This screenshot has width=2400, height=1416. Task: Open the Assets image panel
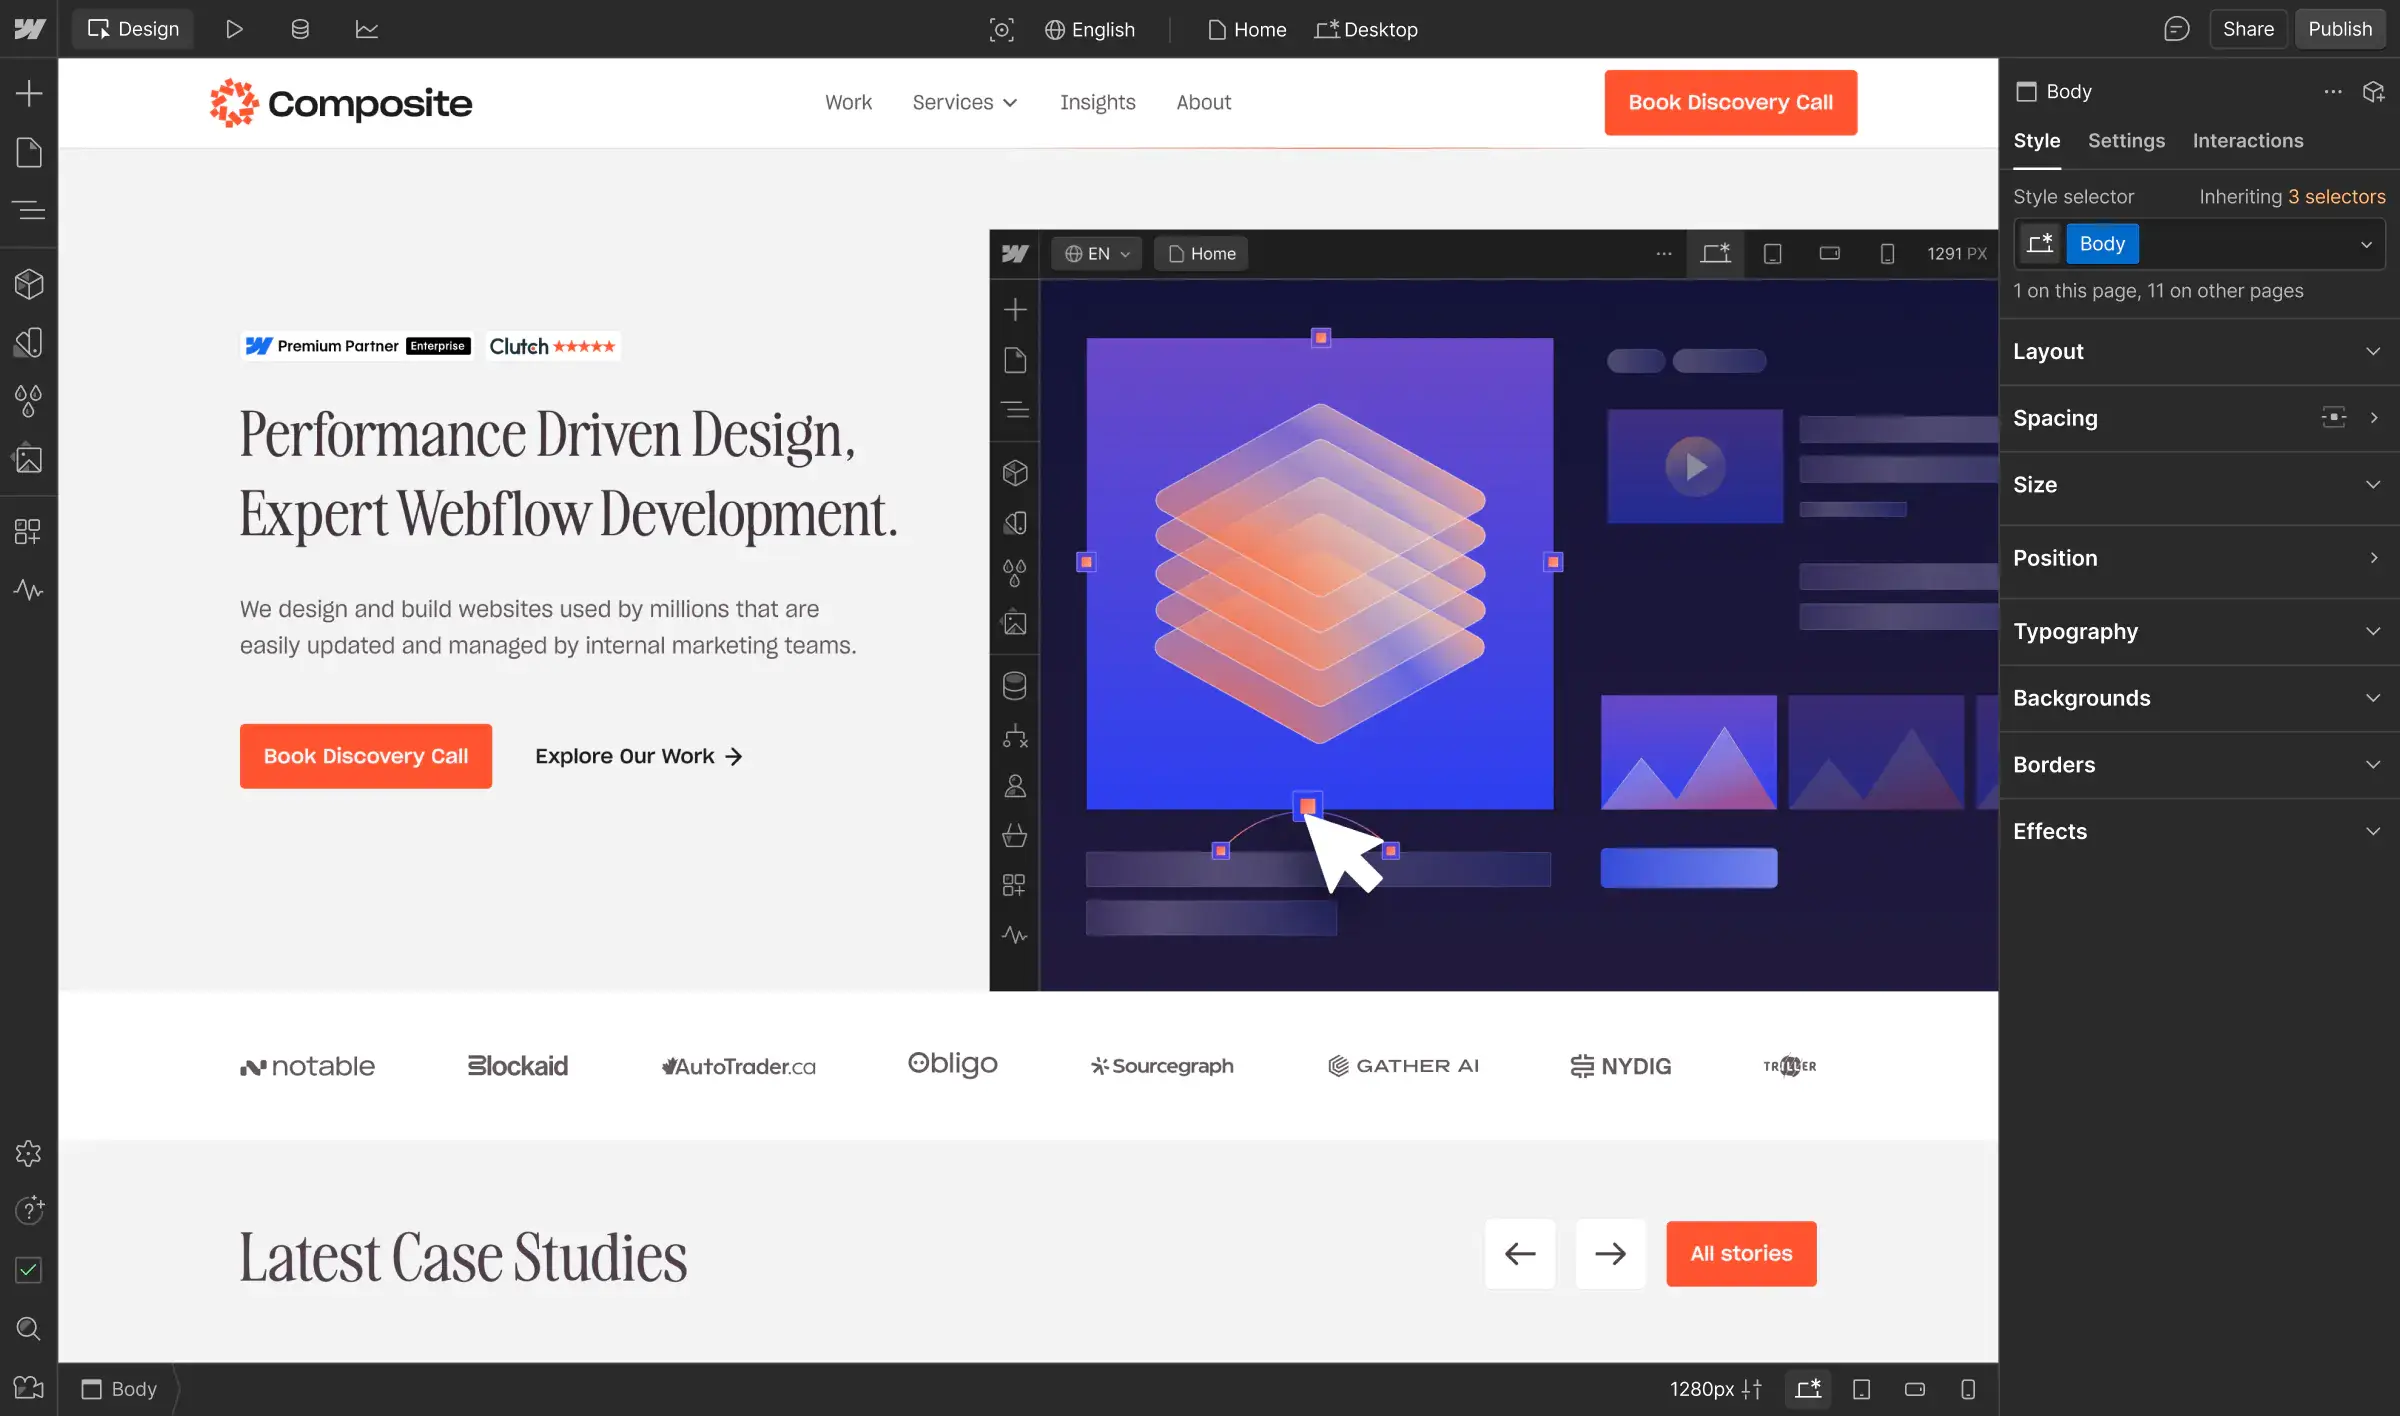click(x=28, y=459)
